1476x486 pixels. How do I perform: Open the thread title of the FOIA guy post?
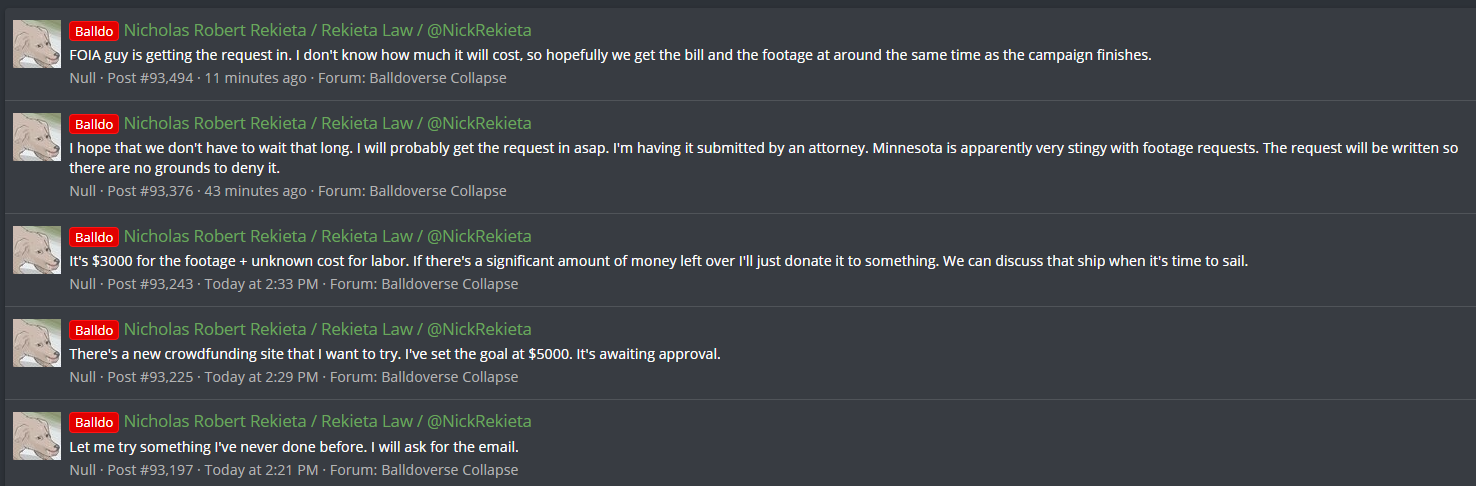coord(327,30)
